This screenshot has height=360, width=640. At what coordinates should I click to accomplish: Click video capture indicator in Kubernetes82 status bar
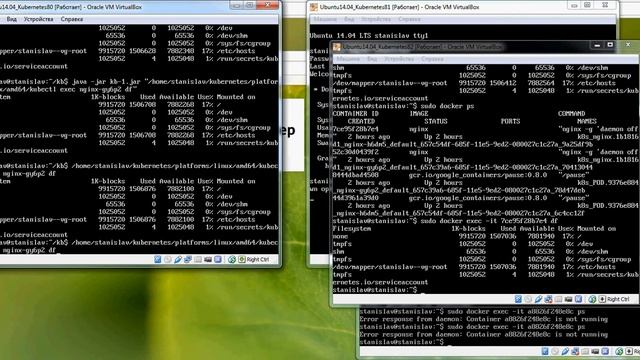(x=568, y=299)
